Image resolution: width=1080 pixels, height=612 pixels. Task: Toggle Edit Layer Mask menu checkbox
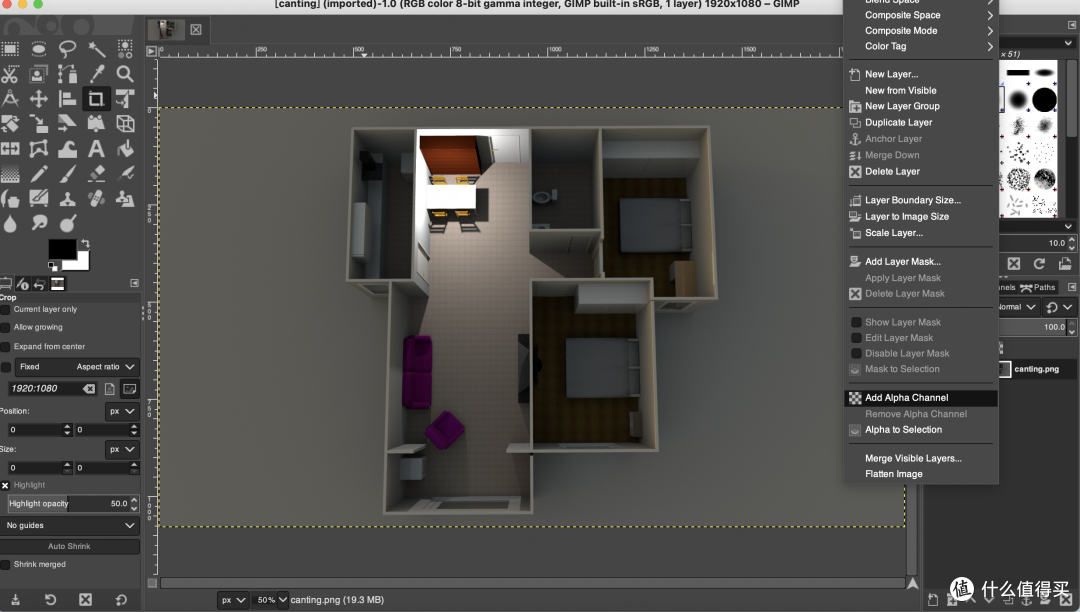click(856, 338)
